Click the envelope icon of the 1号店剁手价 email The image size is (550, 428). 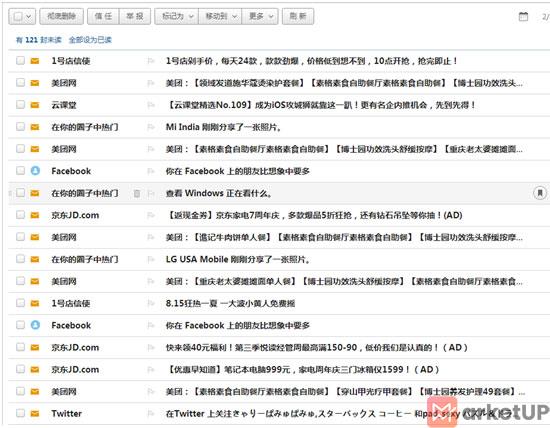(x=35, y=61)
